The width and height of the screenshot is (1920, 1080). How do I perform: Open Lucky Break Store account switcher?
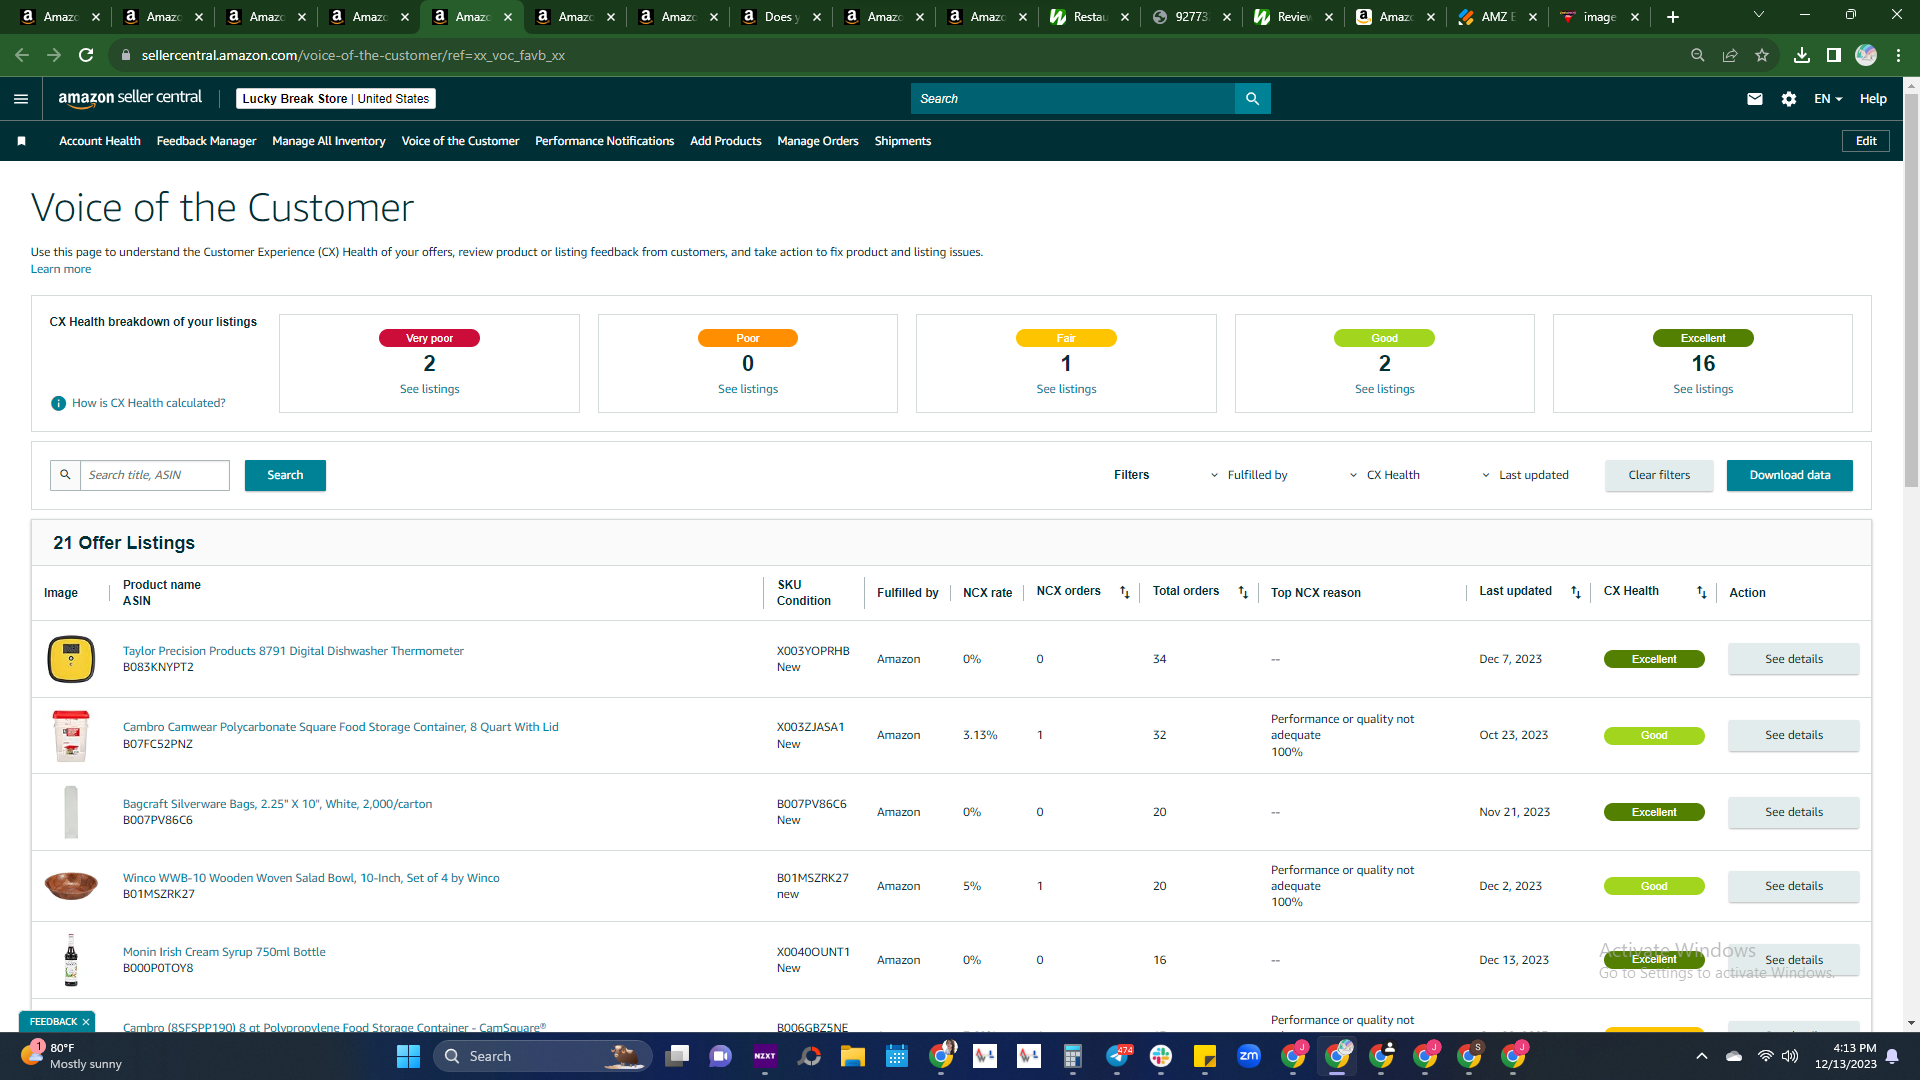pos(336,98)
